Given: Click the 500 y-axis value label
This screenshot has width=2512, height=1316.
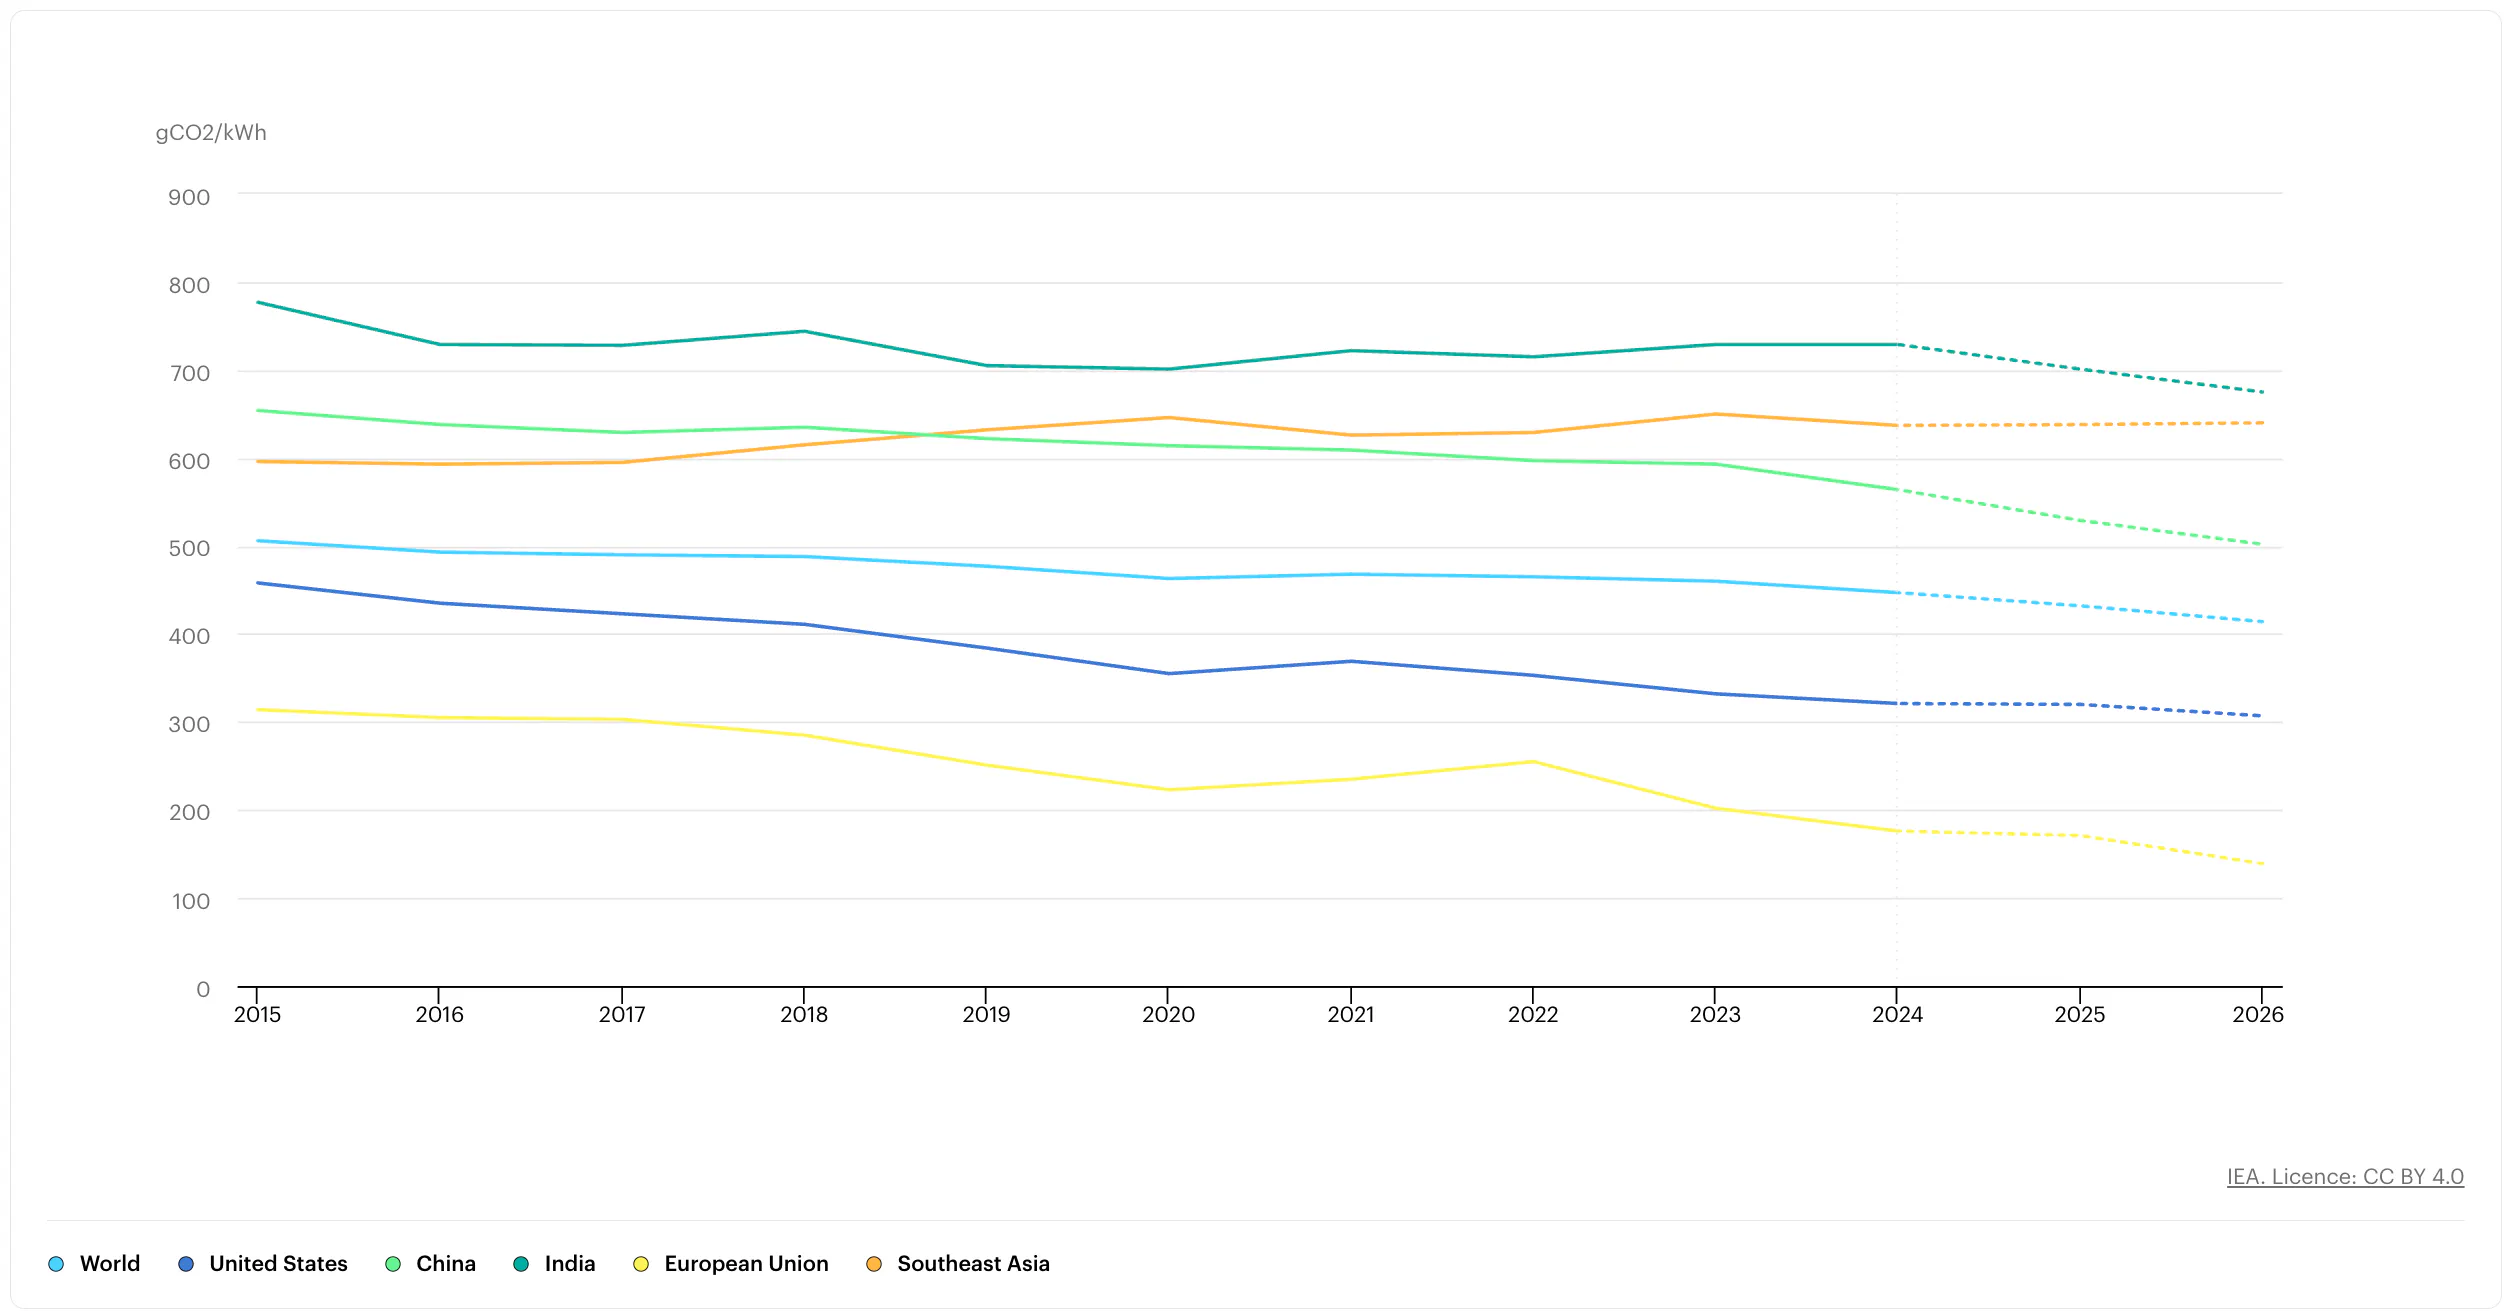Looking at the screenshot, I should click(x=189, y=549).
